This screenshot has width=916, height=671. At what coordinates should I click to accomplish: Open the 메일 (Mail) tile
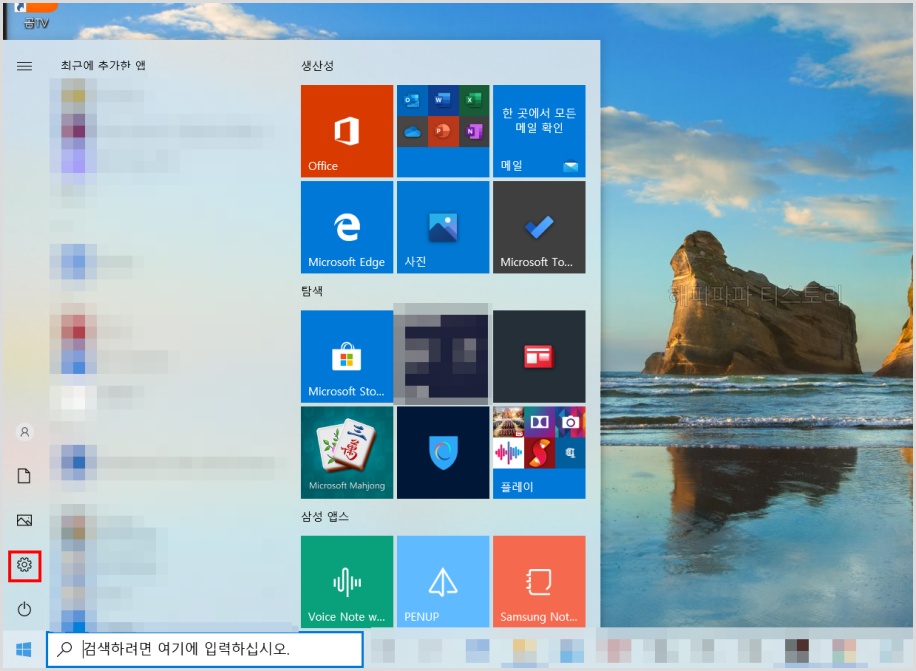pyautogui.click(x=539, y=131)
